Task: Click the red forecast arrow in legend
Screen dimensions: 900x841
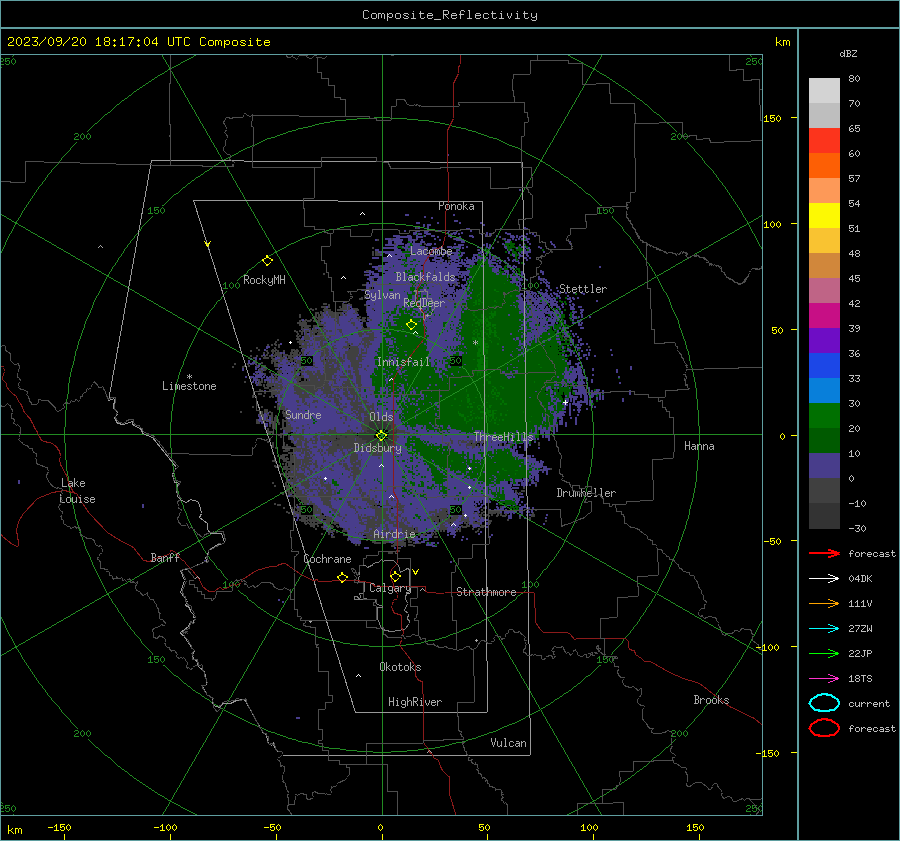Action: pos(824,553)
